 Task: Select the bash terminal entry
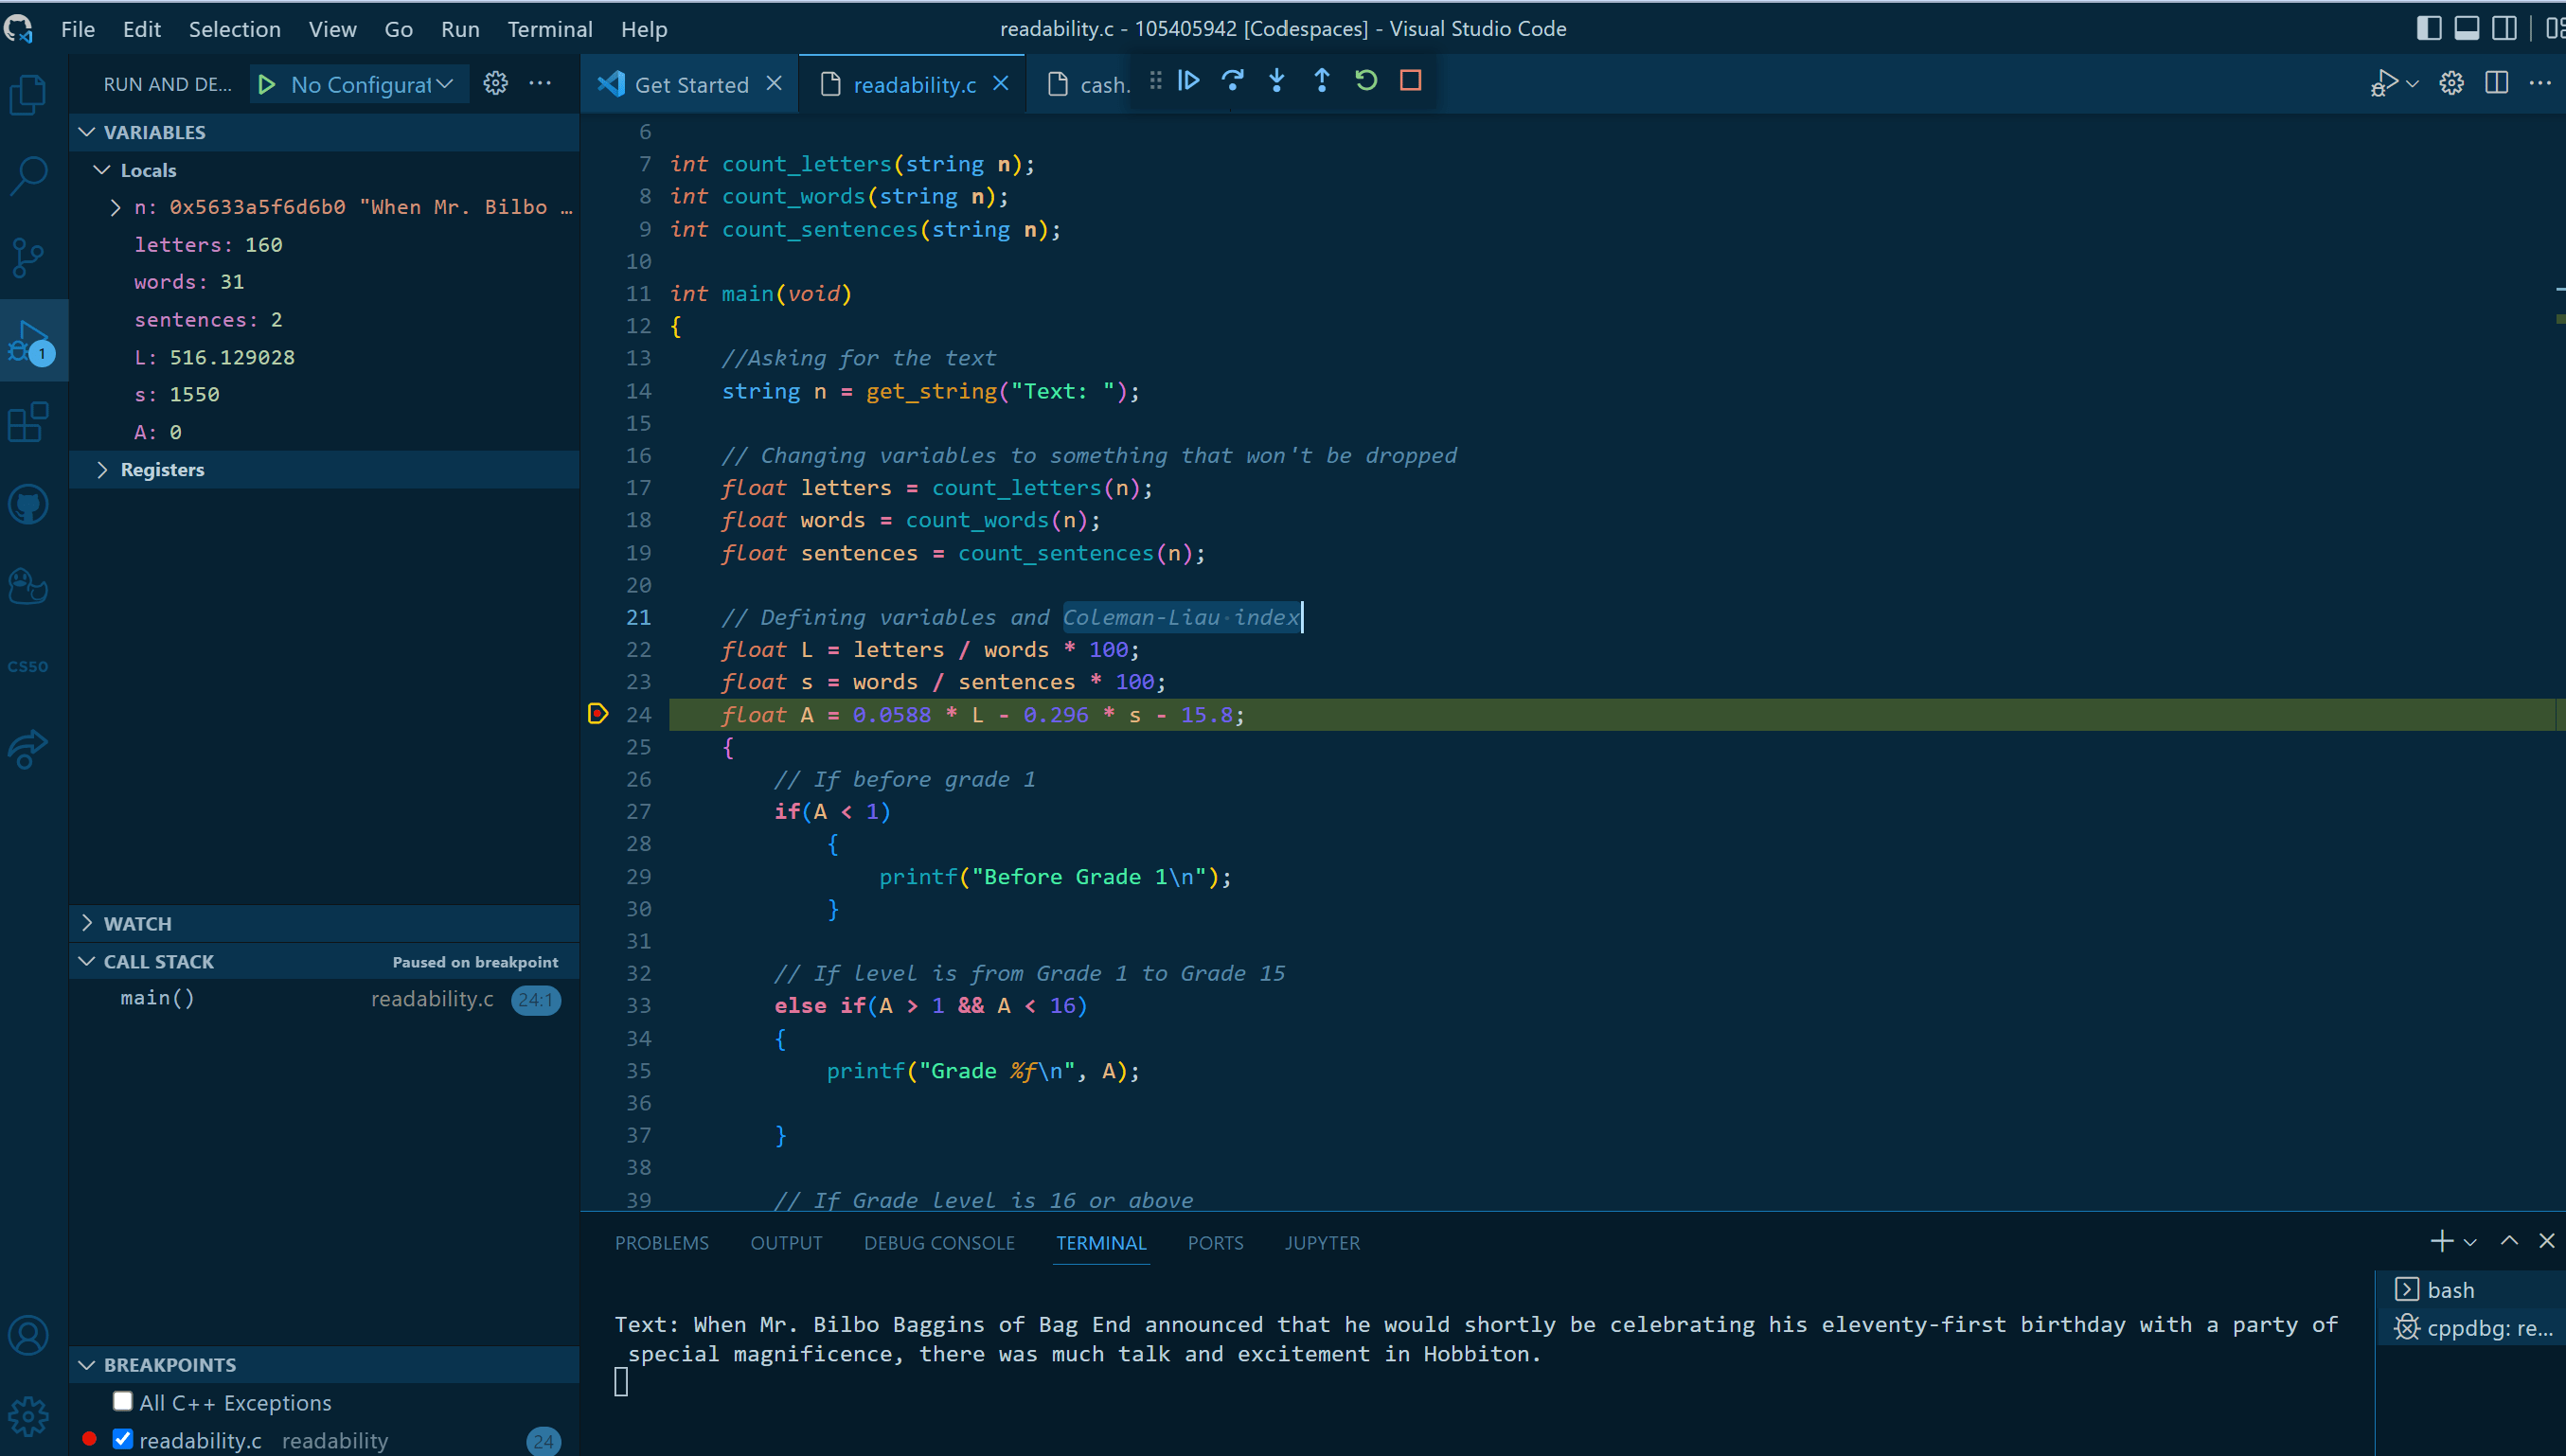[x=2450, y=1290]
